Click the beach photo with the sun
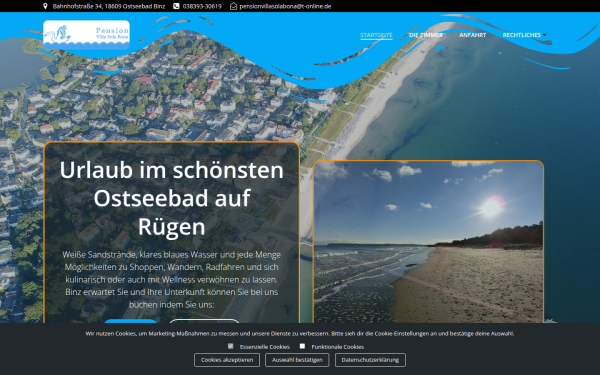The height and width of the screenshot is (375, 600). (x=428, y=242)
